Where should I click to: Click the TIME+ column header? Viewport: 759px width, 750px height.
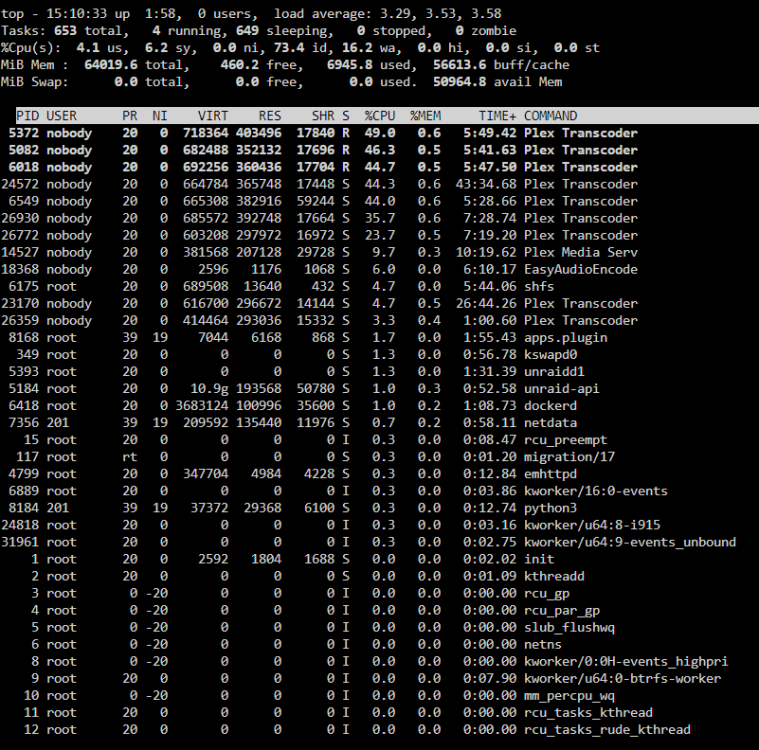pyautogui.click(x=498, y=116)
